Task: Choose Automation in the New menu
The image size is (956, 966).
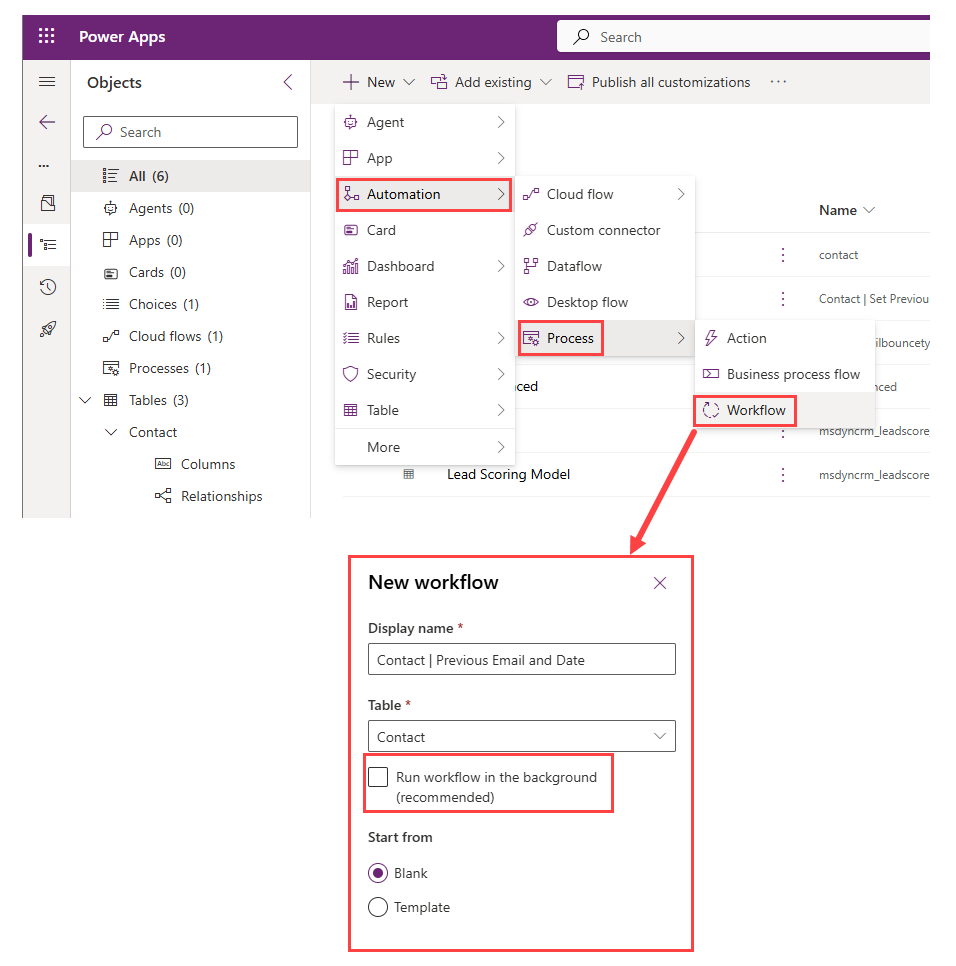Action: [x=424, y=195]
